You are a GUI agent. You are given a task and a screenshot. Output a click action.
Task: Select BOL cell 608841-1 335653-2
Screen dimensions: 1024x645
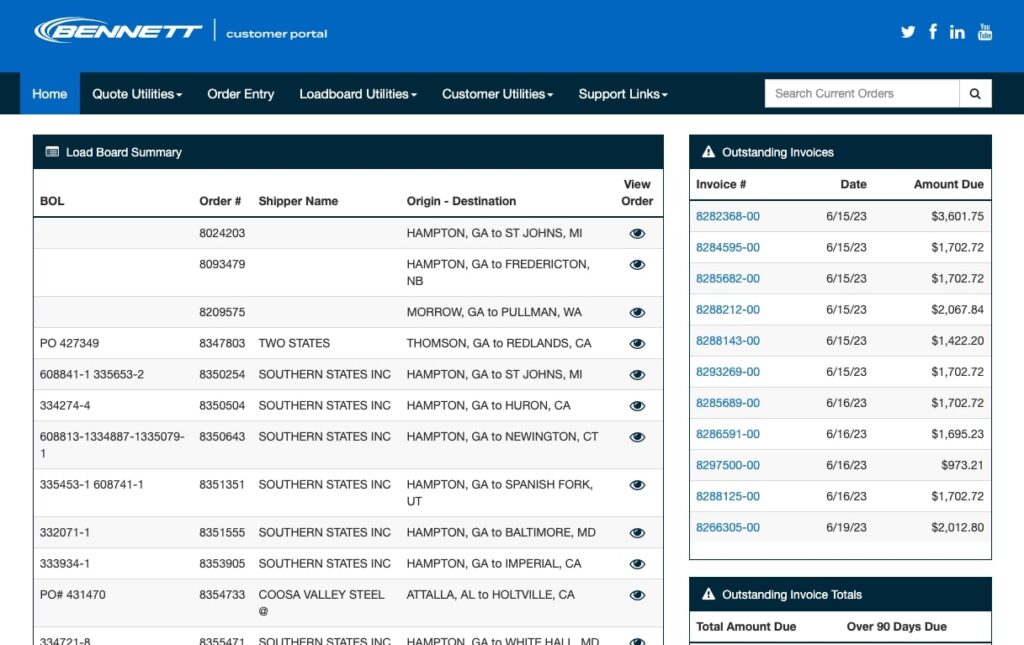click(91, 375)
